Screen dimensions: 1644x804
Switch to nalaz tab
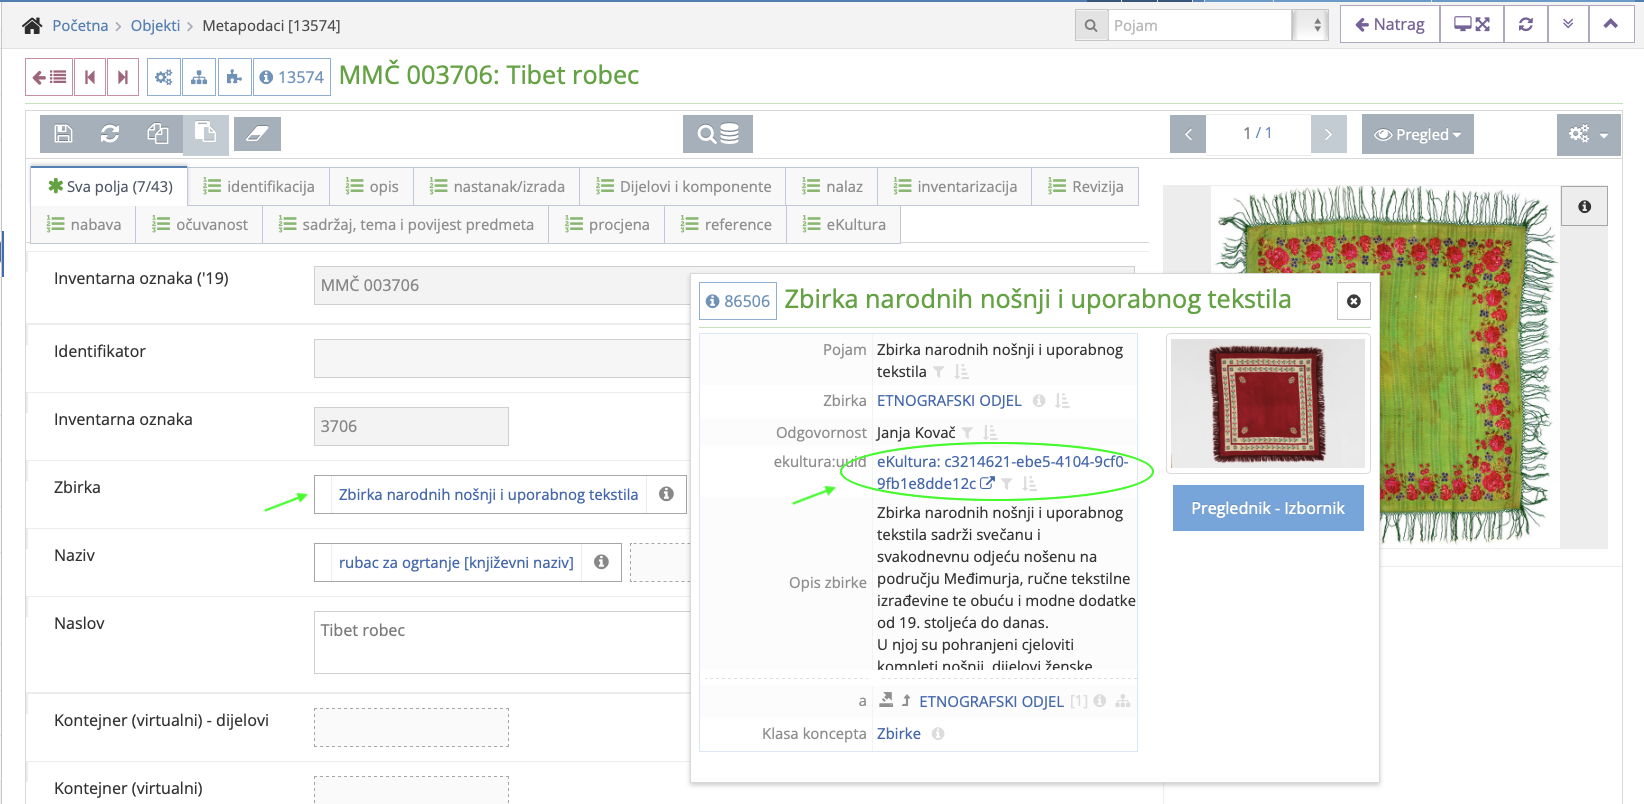point(833,186)
